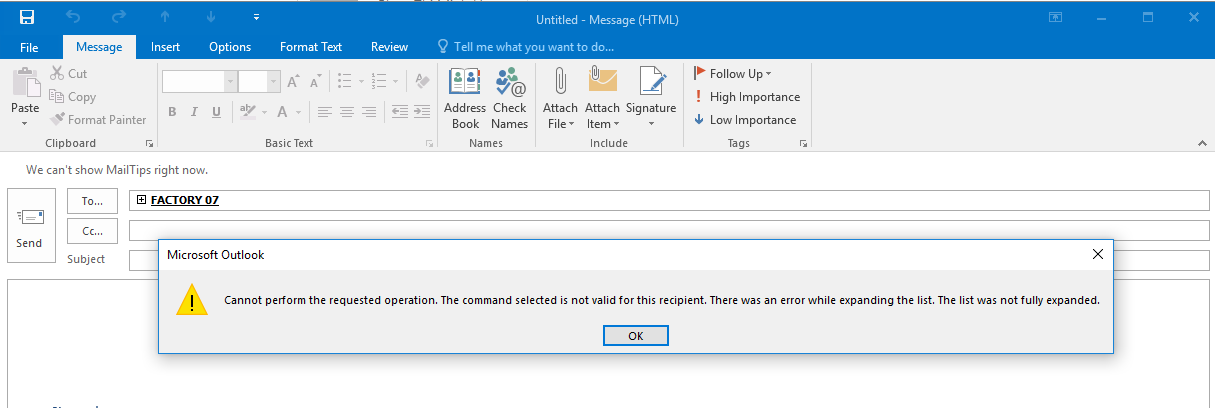Open the Follow Up flag menu
This screenshot has width=1215, height=408.
click(733, 74)
